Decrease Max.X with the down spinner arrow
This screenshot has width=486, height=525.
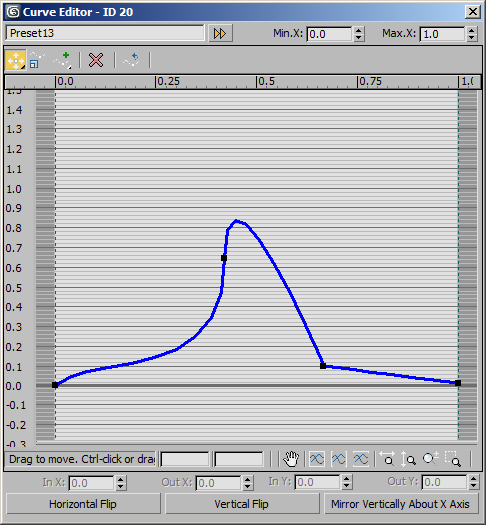tap(472, 38)
